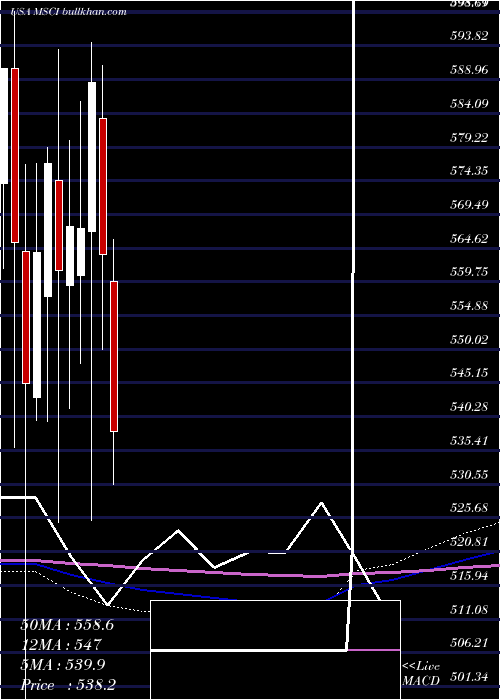Click the 506.21 price axis label

click(x=468, y=643)
